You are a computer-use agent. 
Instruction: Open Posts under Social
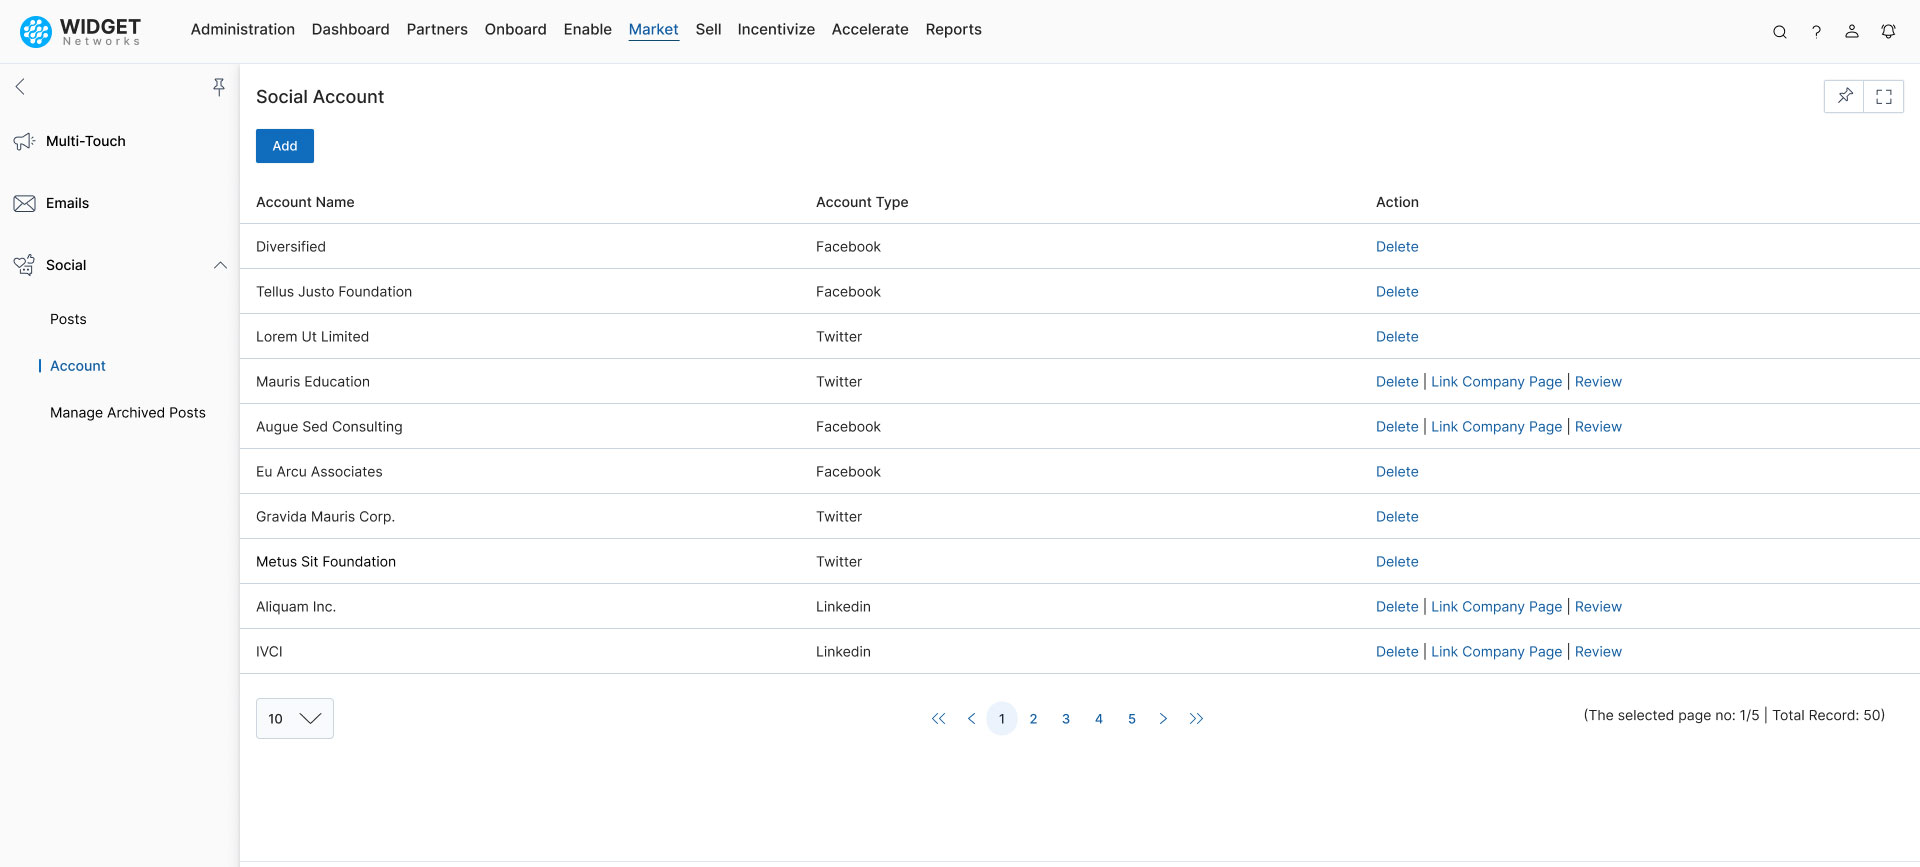(68, 320)
